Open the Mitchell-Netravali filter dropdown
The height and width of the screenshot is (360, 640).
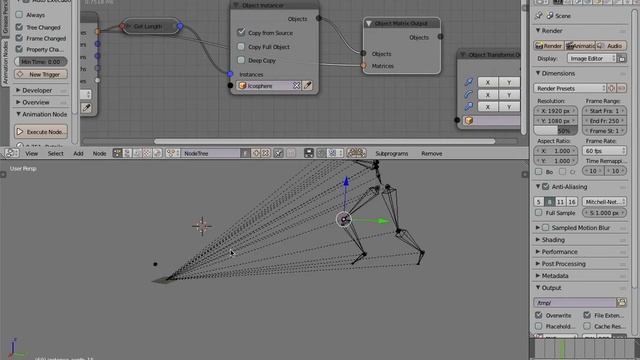(604, 202)
